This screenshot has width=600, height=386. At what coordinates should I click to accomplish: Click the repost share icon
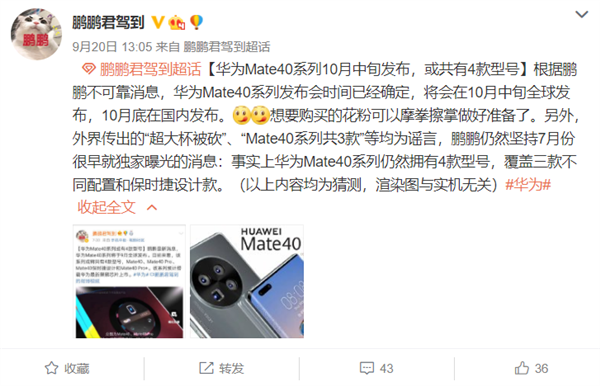point(206,368)
